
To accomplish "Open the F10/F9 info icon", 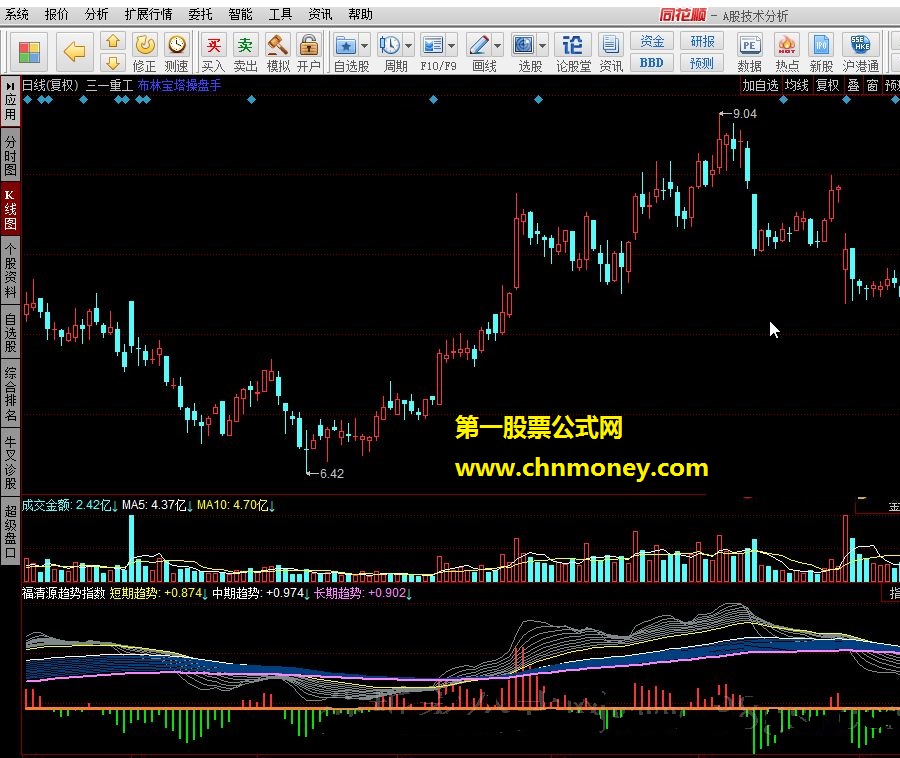I will [x=432, y=45].
